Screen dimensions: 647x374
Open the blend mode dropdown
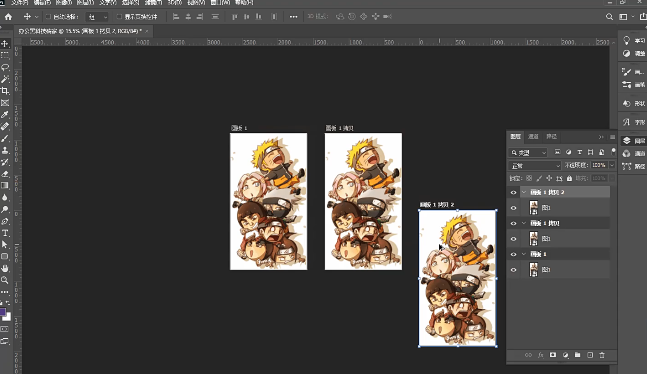coord(535,166)
